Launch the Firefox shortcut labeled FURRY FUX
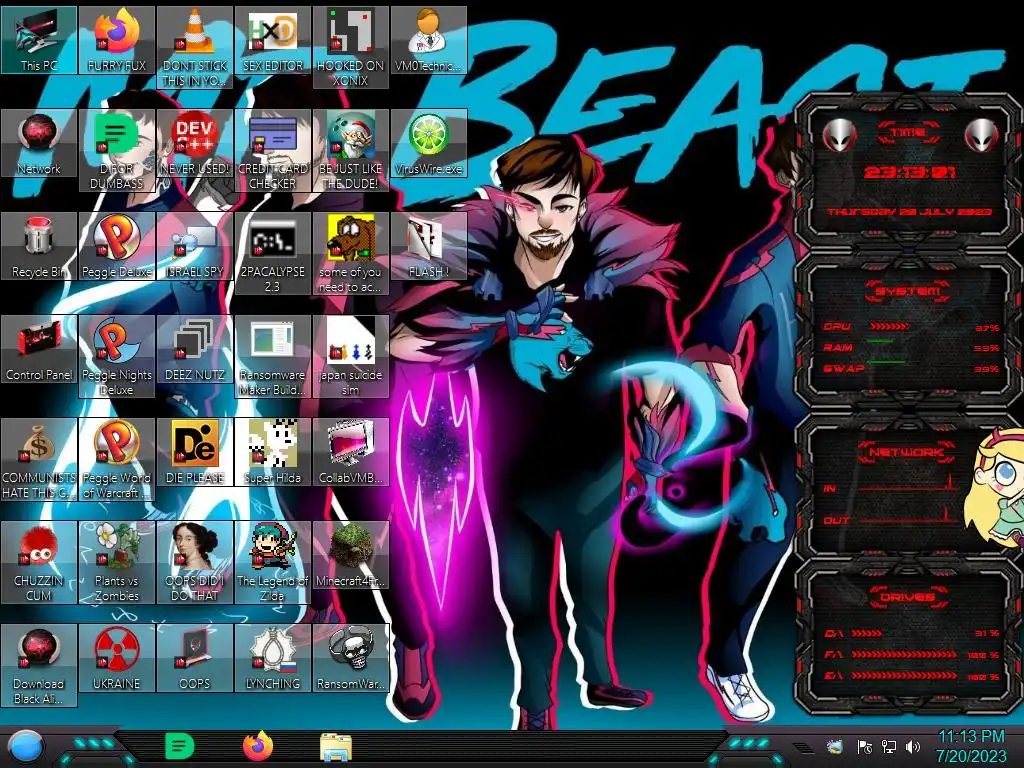 [117, 40]
